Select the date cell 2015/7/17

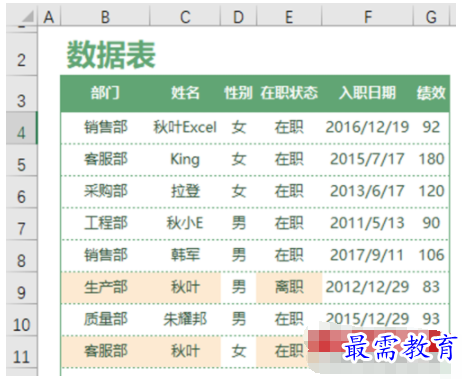(x=368, y=160)
